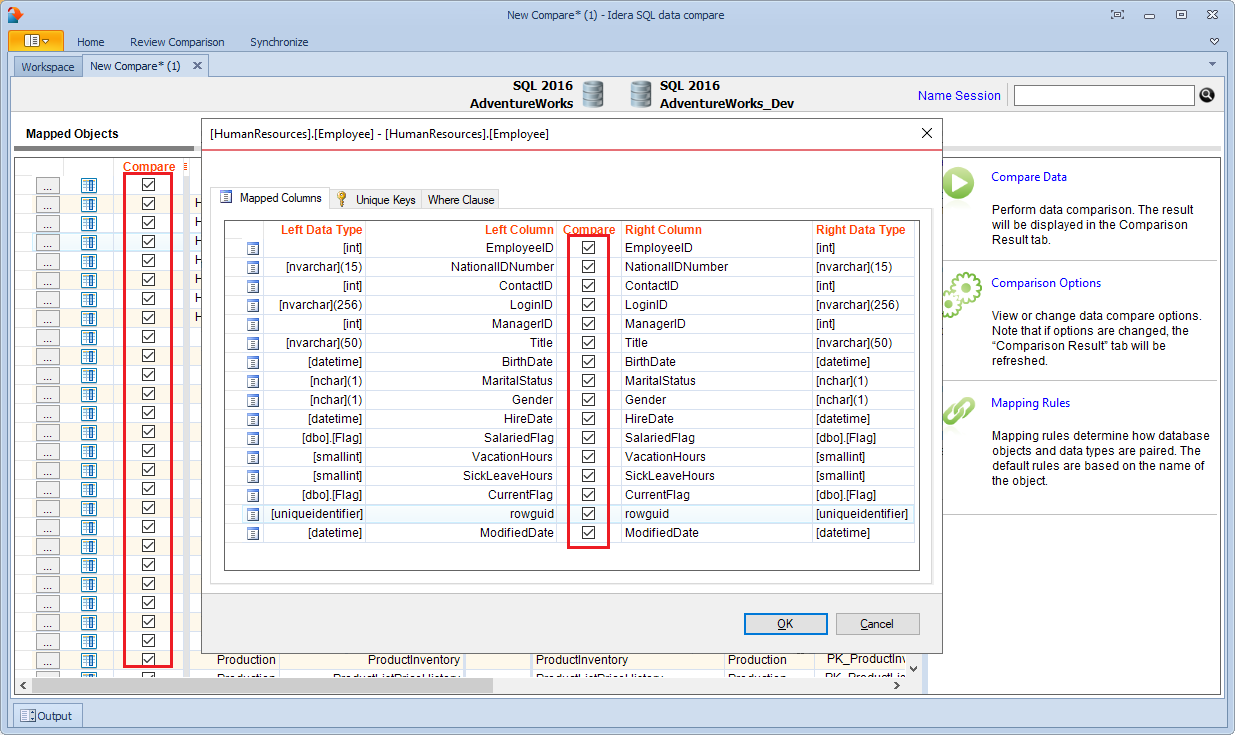Click the VacationHours row column icon

point(253,457)
